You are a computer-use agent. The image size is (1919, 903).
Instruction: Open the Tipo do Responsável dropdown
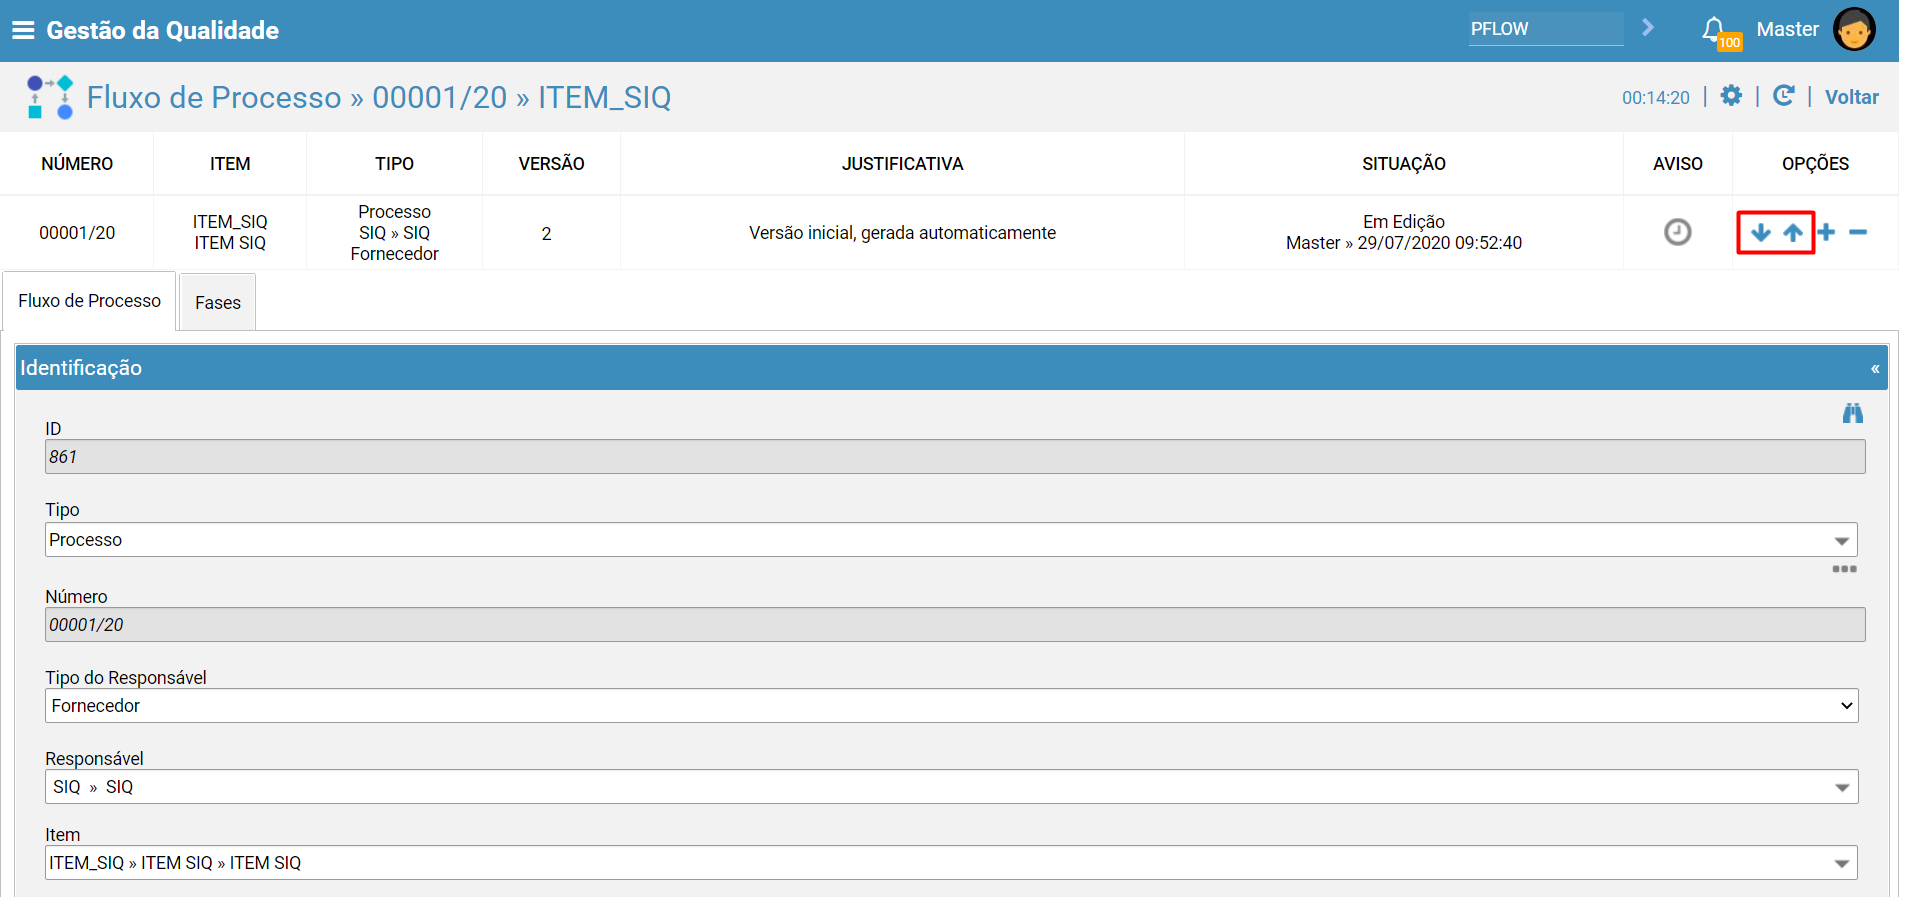951,706
